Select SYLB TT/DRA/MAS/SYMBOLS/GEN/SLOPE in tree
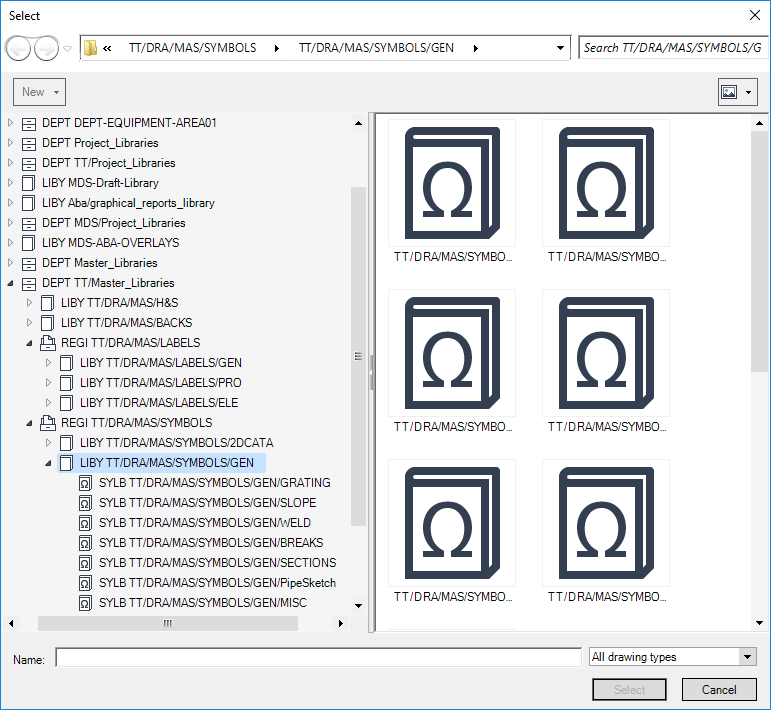 pos(207,503)
